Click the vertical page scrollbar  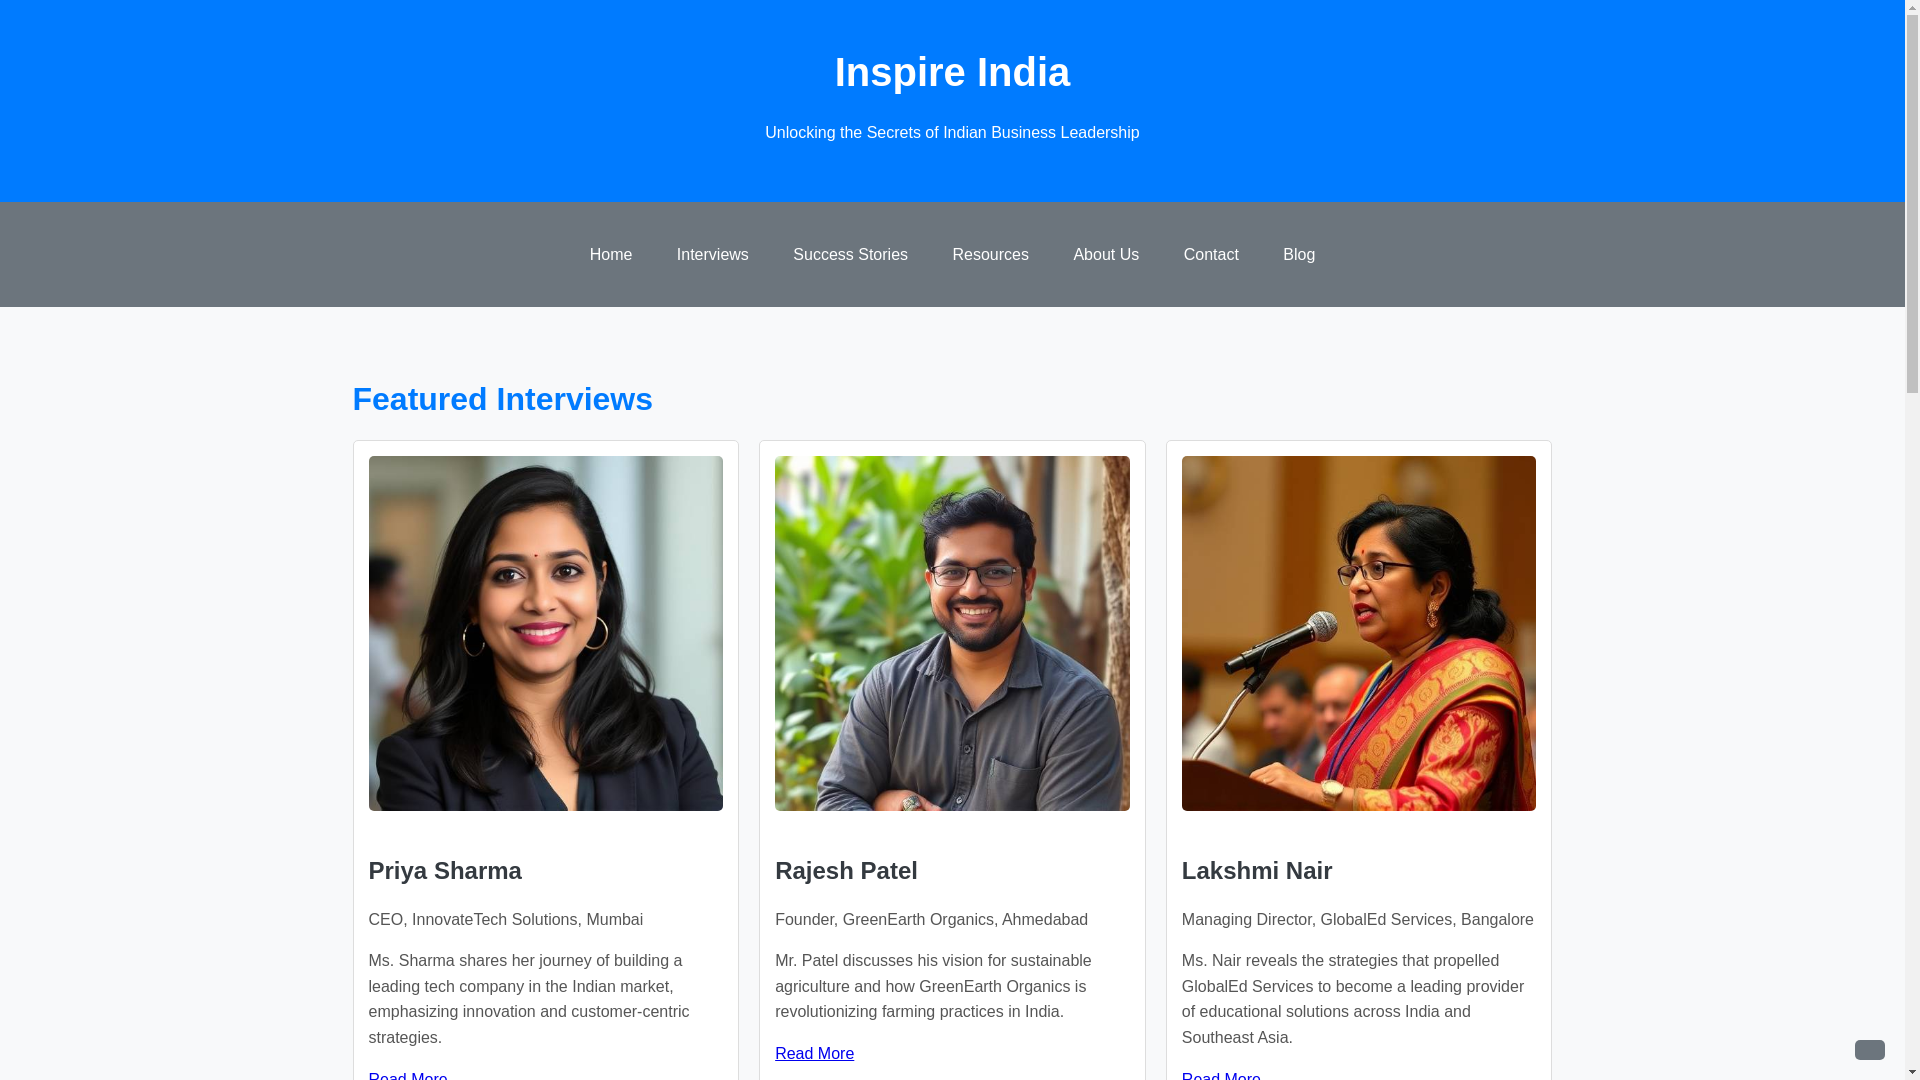[1912, 540]
